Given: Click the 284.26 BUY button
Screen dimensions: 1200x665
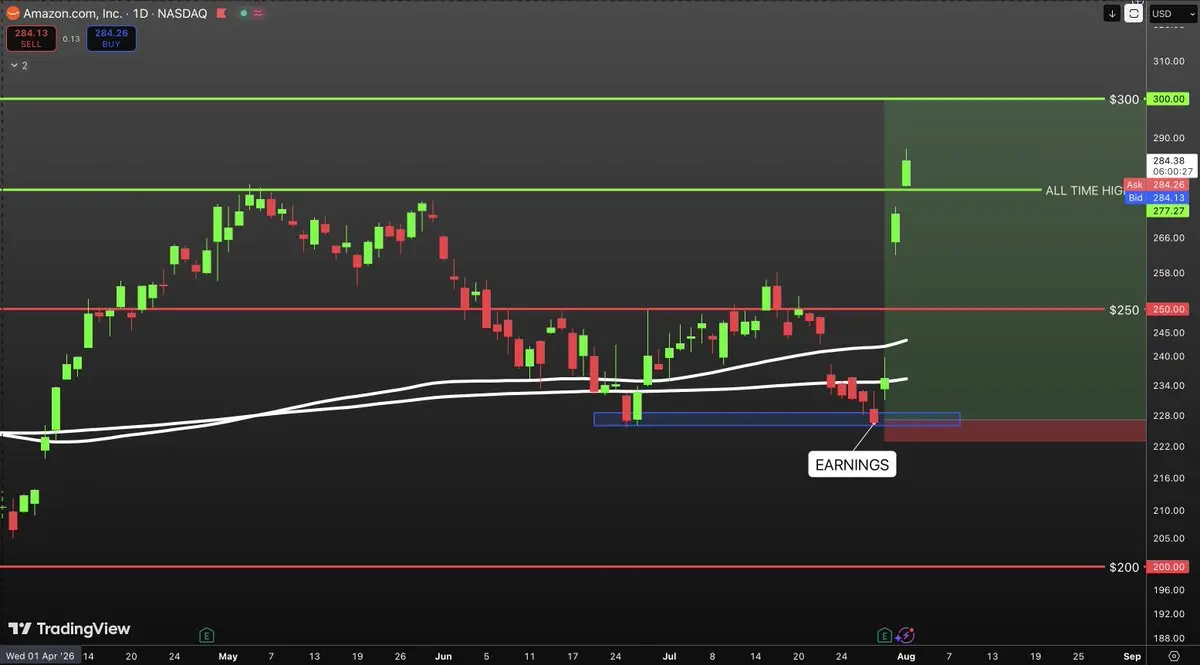Looking at the screenshot, I should [x=111, y=39].
